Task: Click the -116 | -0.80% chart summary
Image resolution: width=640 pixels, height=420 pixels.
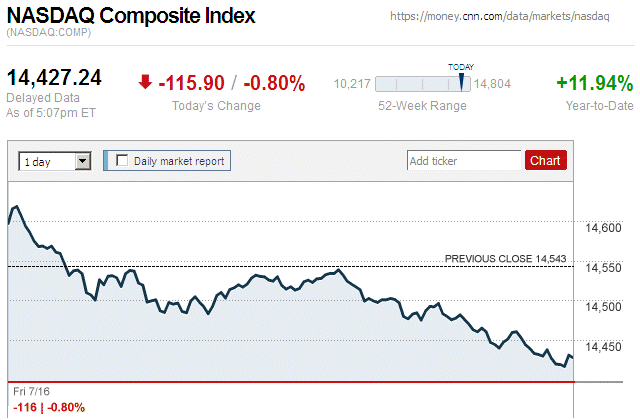Action: (49, 407)
